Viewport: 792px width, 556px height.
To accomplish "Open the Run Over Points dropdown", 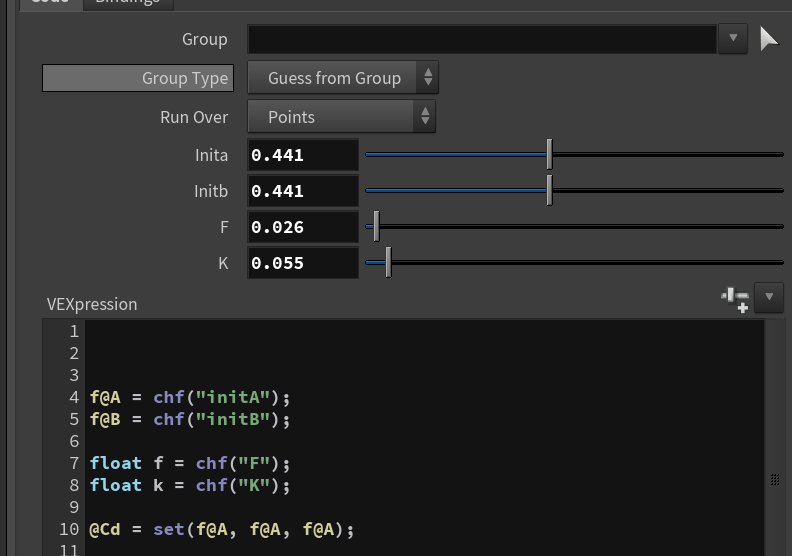I will (341, 117).
